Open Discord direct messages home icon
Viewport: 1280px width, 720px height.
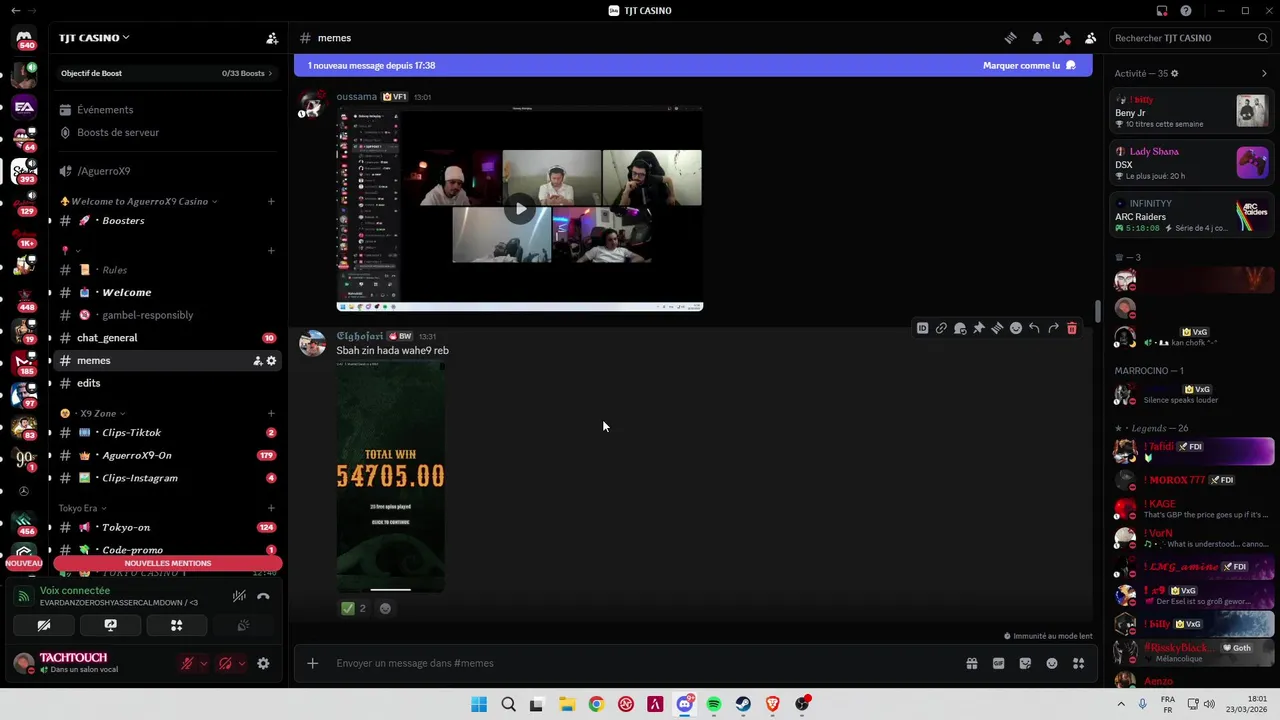click(x=24, y=38)
